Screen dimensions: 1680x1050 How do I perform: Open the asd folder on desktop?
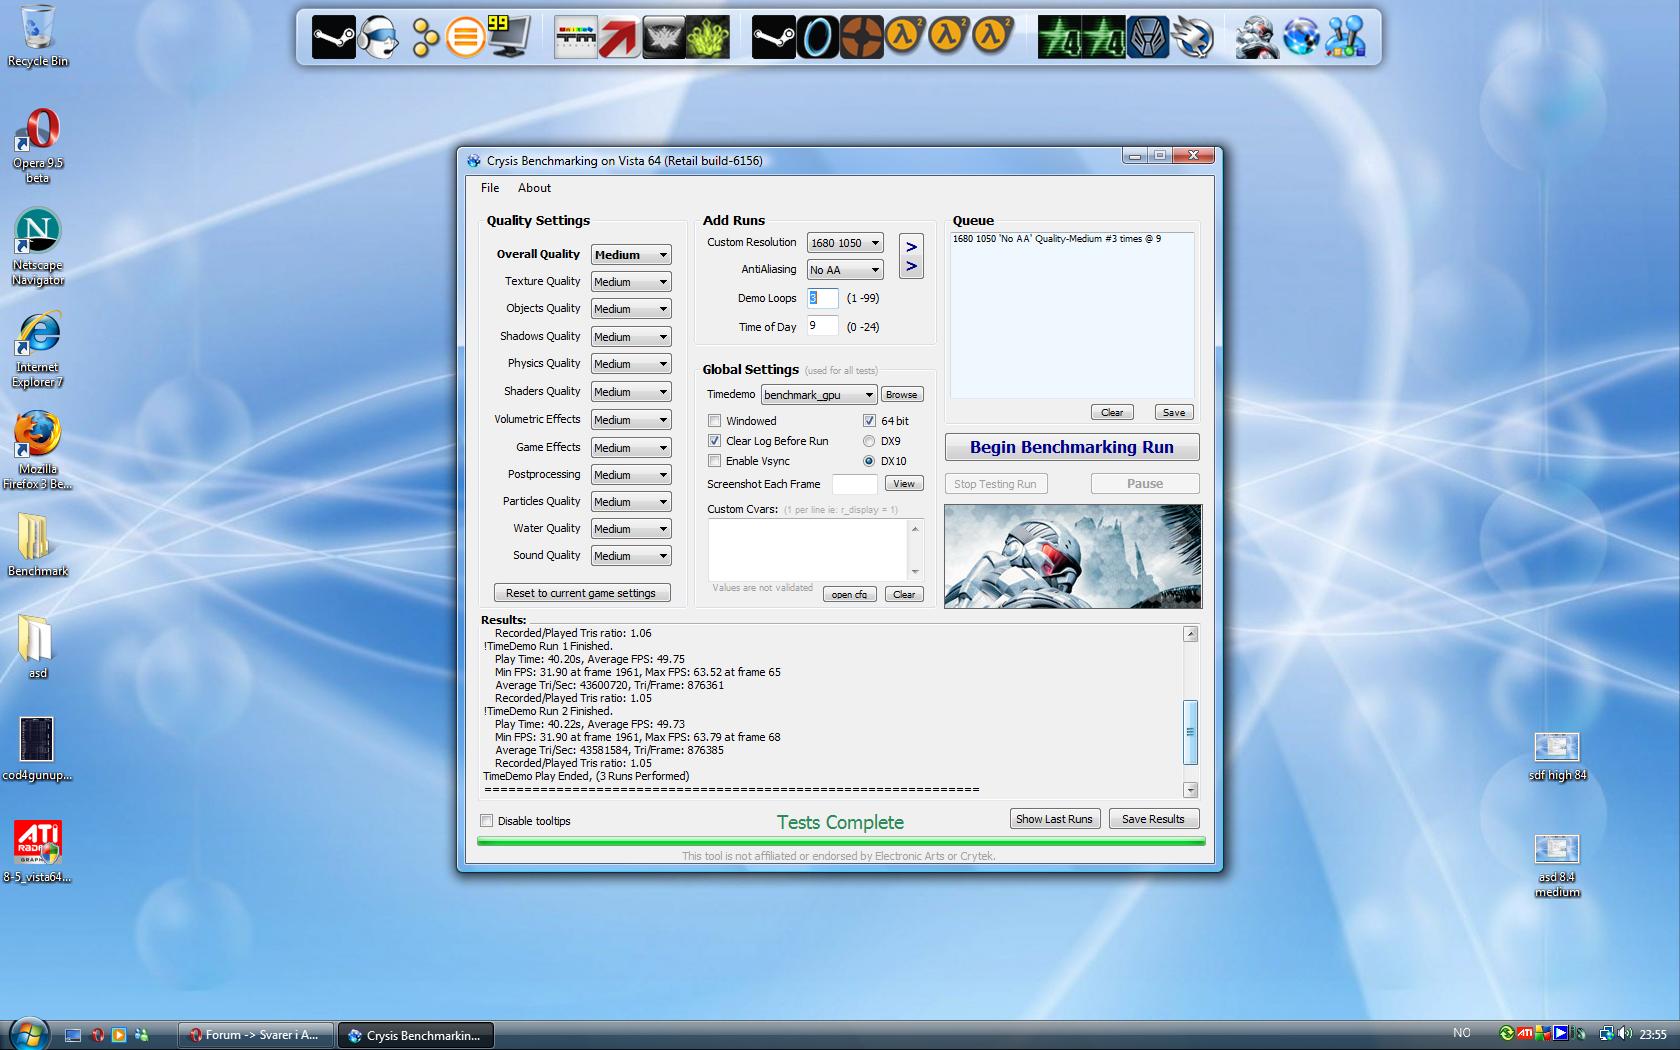point(38,647)
